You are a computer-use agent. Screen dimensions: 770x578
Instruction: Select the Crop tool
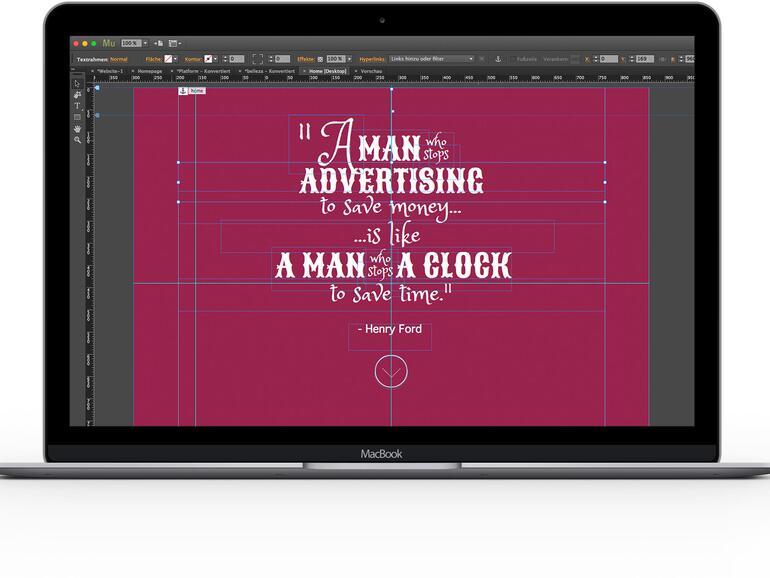tap(77, 94)
